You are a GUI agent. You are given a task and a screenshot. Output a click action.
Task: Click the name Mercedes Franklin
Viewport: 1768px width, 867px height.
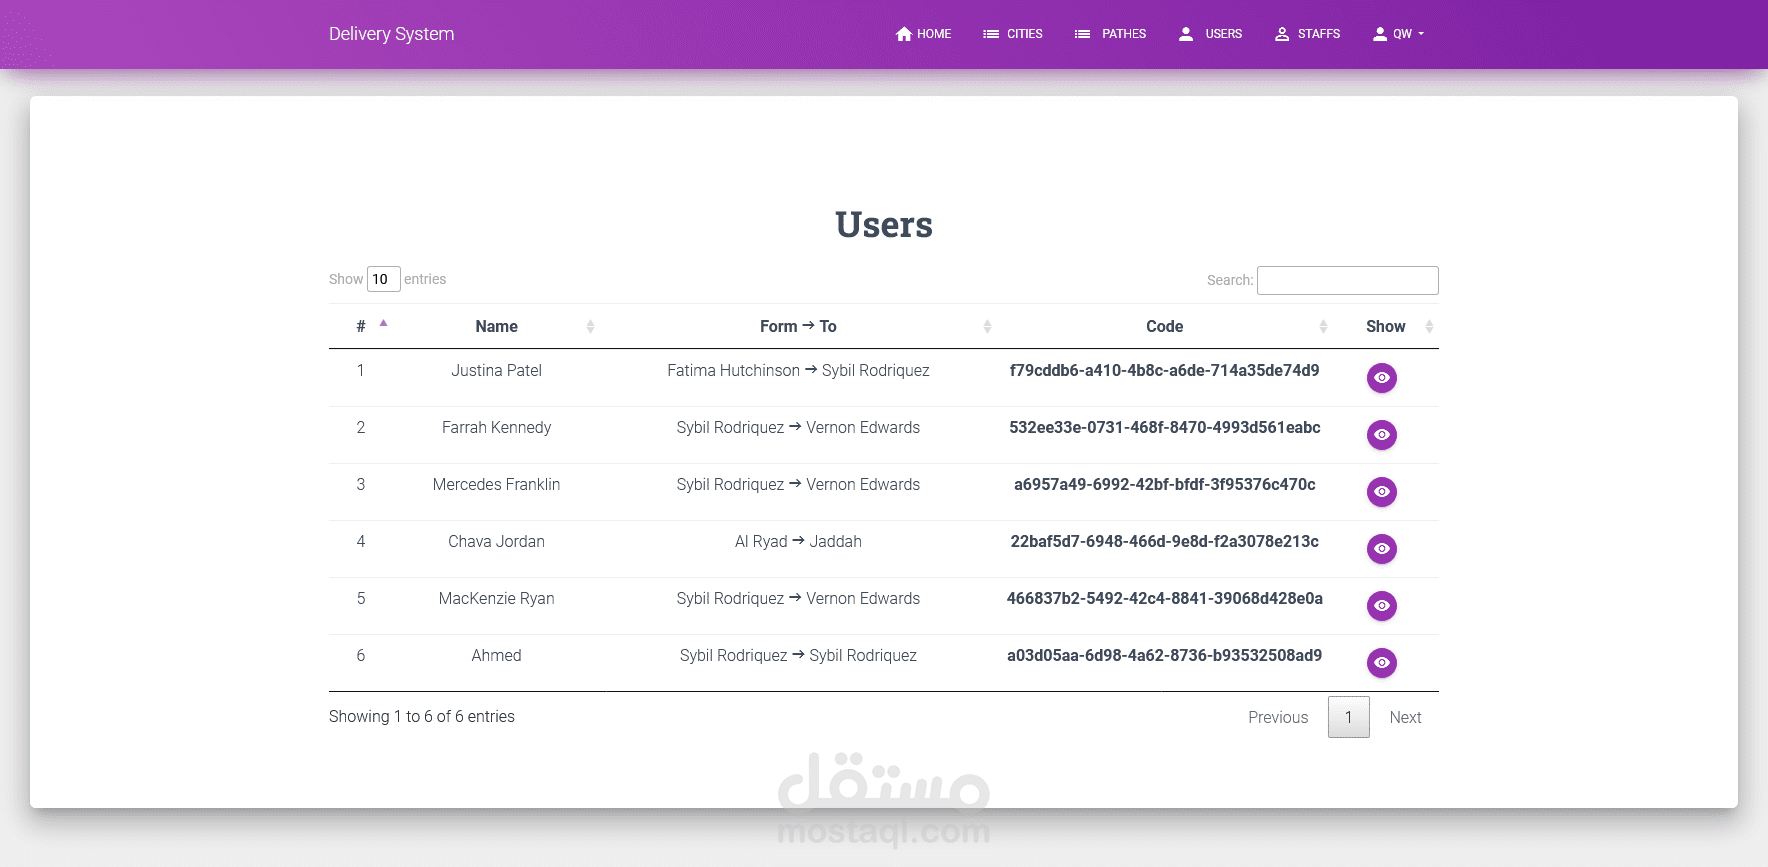(496, 484)
